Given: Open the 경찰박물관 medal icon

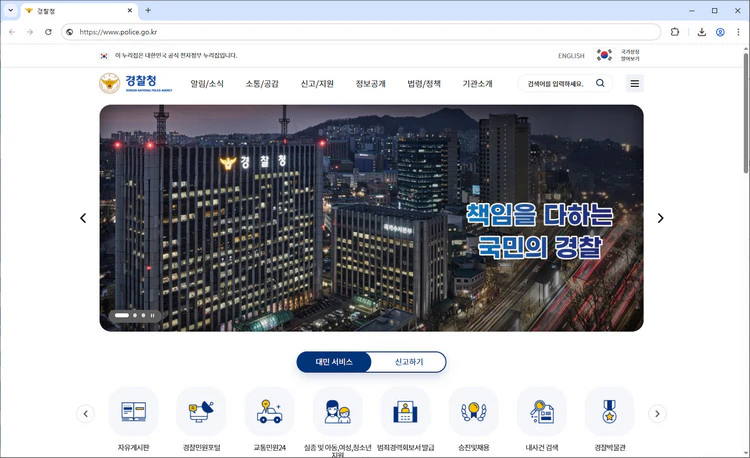Looking at the screenshot, I should tap(610, 412).
